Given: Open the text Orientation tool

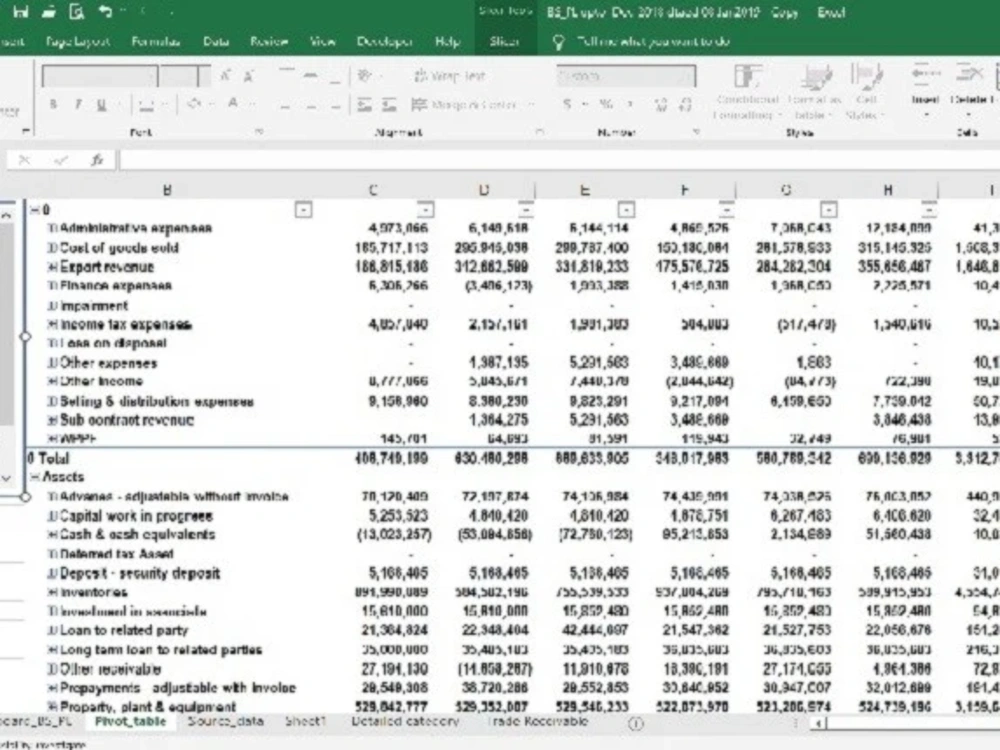Looking at the screenshot, I should click(x=365, y=76).
